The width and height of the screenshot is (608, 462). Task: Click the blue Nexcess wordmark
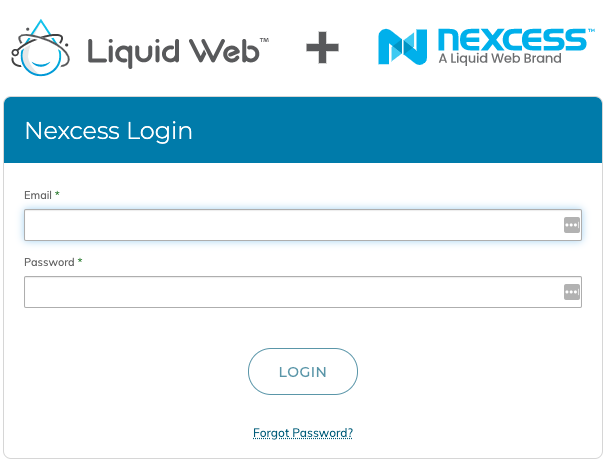512,40
